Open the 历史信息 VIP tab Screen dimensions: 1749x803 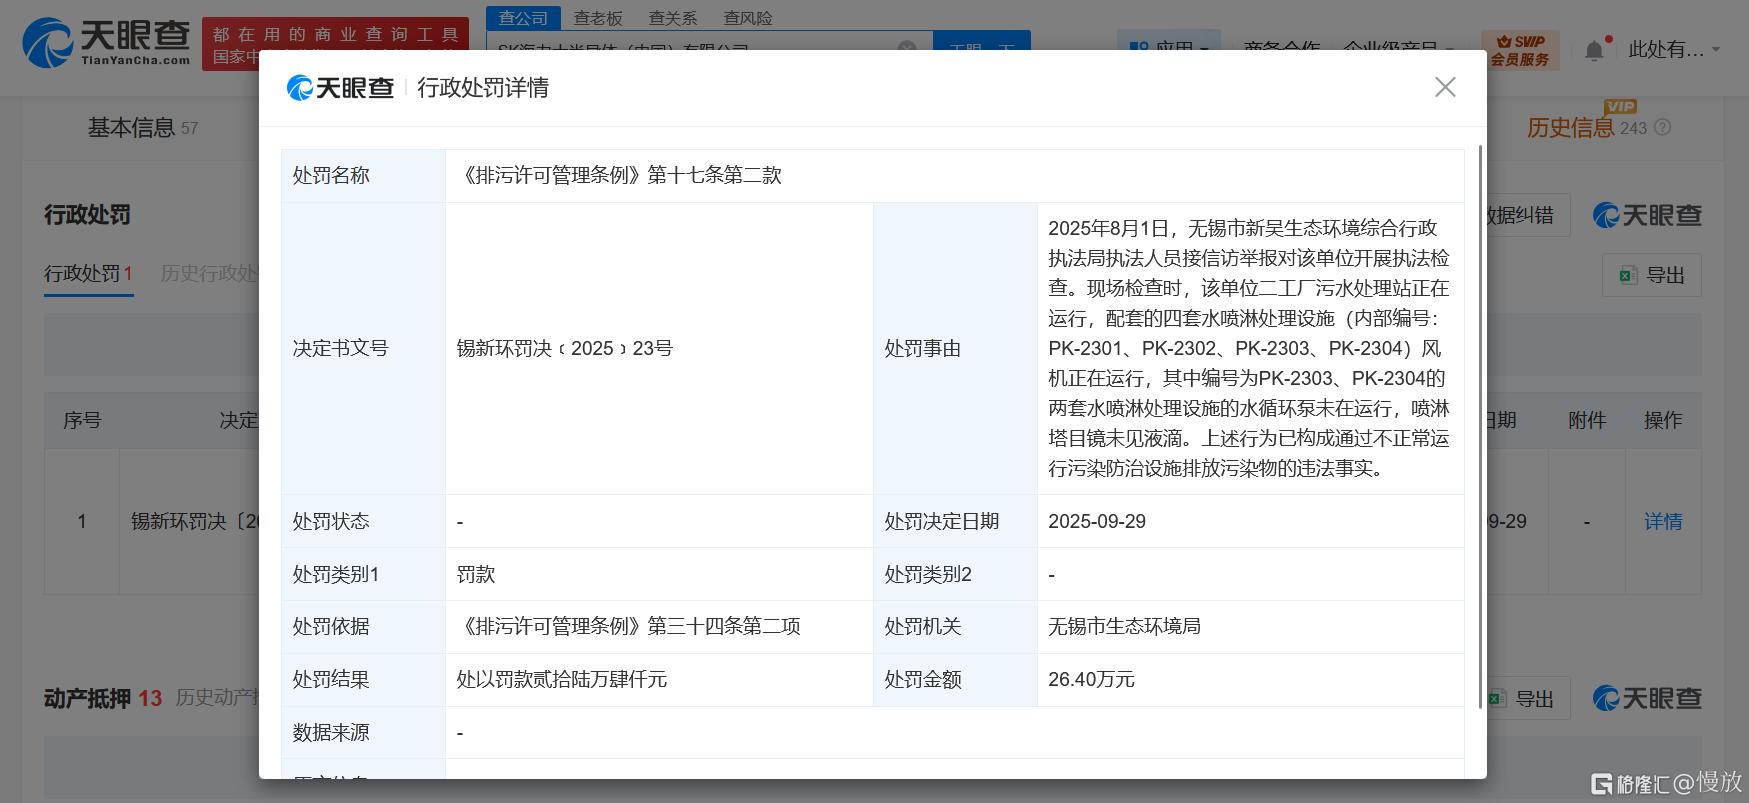click(1570, 128)
